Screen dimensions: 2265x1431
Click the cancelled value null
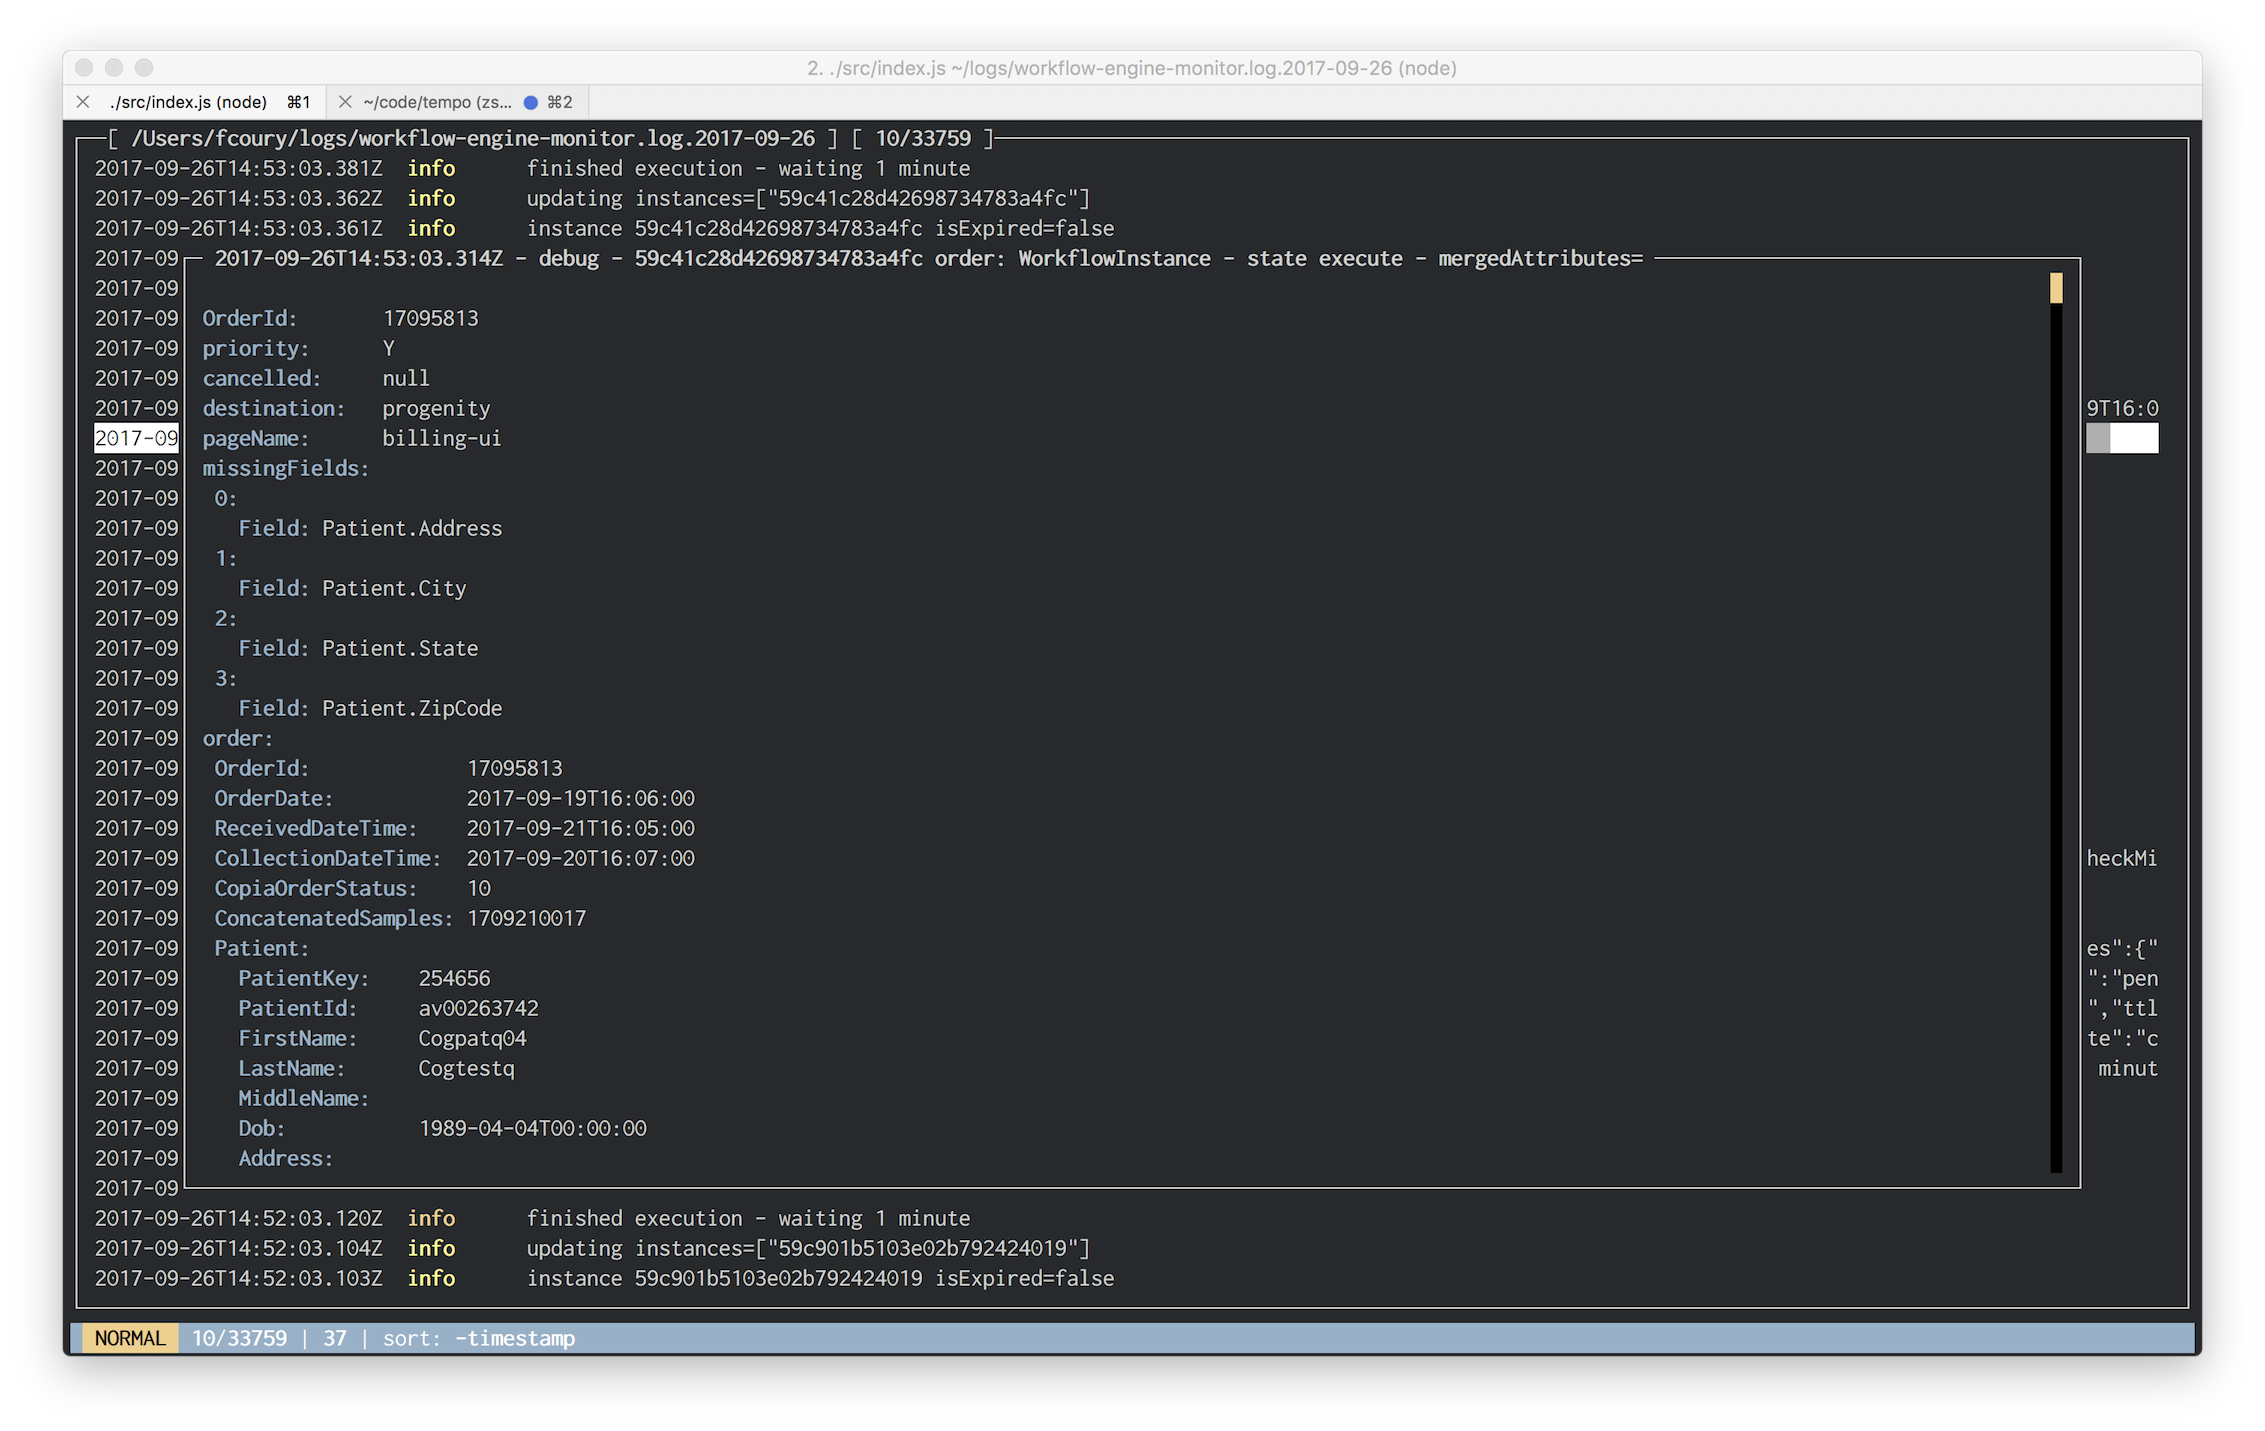[x=406, y=378]
